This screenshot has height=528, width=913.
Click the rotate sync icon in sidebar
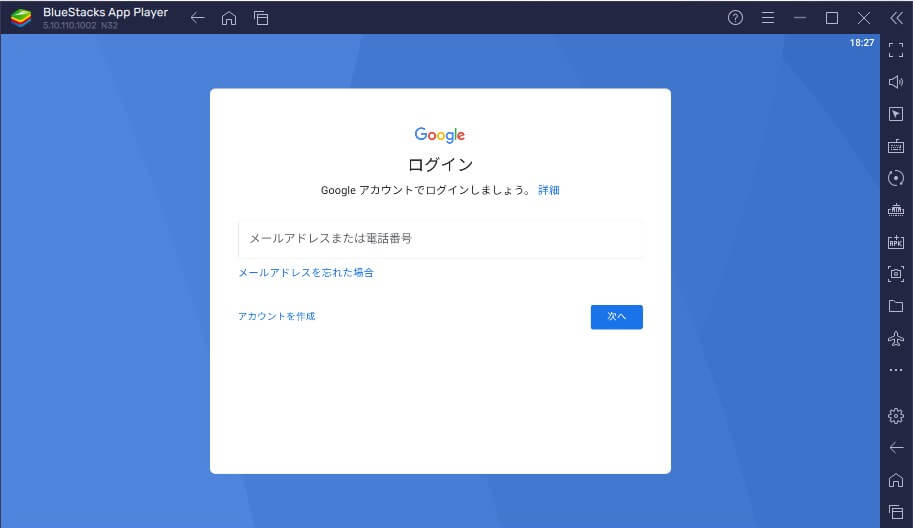pyautogui.click(x=896, y=178)
